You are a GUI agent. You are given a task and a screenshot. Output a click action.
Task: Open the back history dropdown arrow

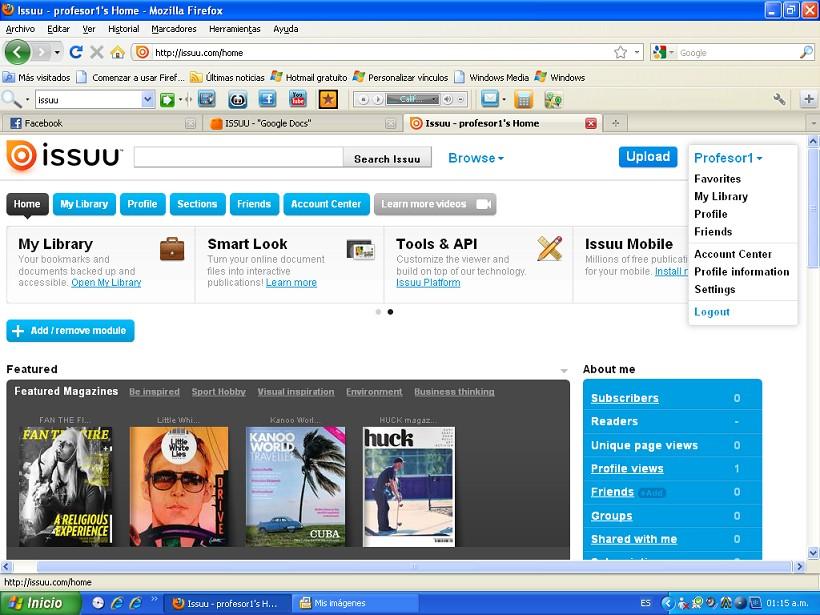click(x=57, y=52)
